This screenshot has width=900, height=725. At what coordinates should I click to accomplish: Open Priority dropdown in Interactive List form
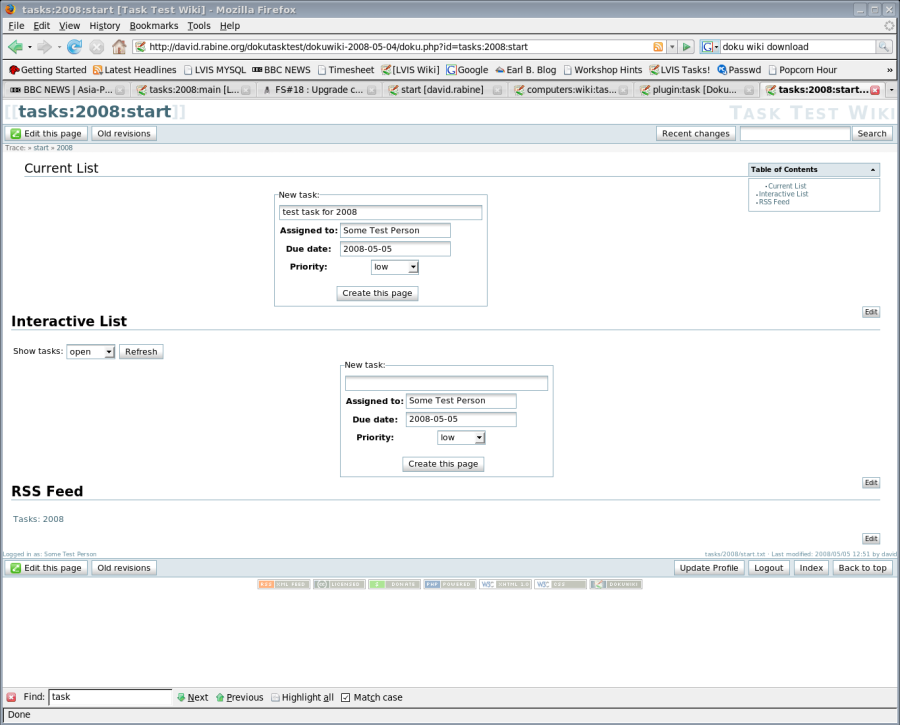[x=461, y=437]
